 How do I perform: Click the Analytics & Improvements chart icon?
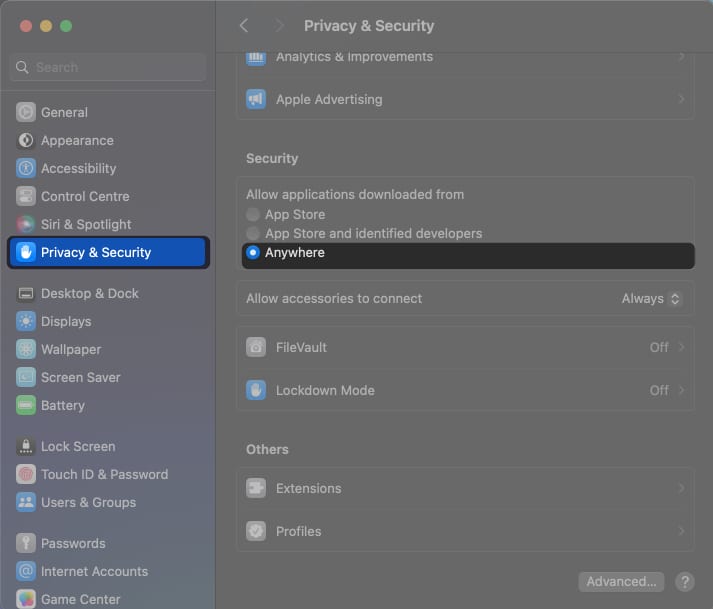click(x=256, y=58)
